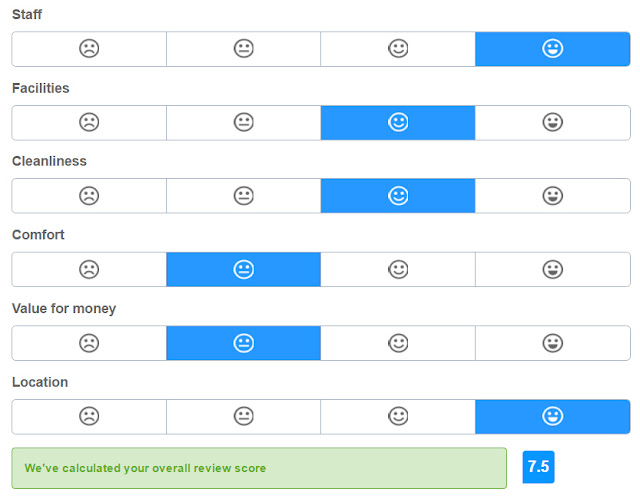The width and height of the screenshot is (640, 502).
Task: Toggle selected grinning face for Location
Action: click(553, 416)
